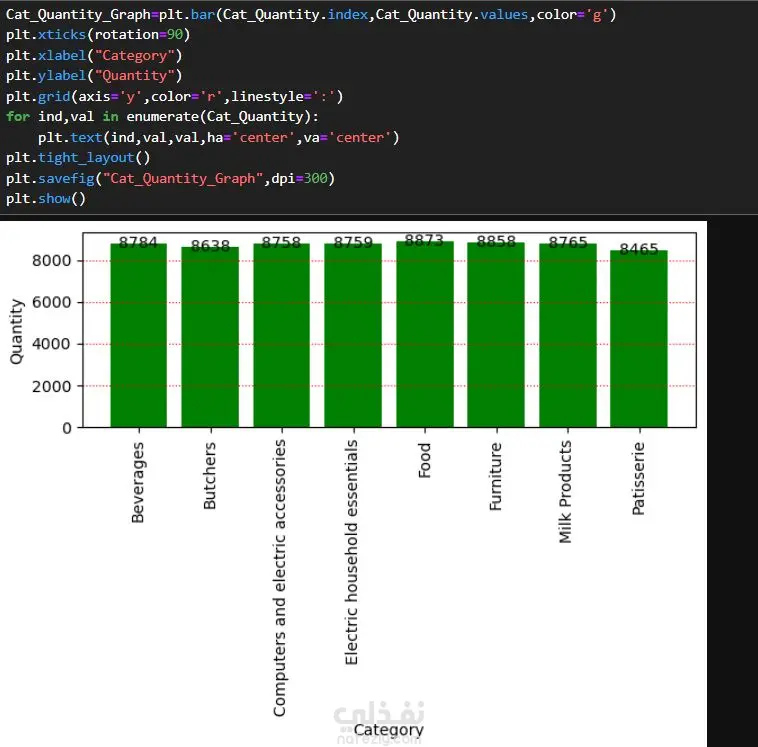Click the plt.show() line

tap(46, 199)
